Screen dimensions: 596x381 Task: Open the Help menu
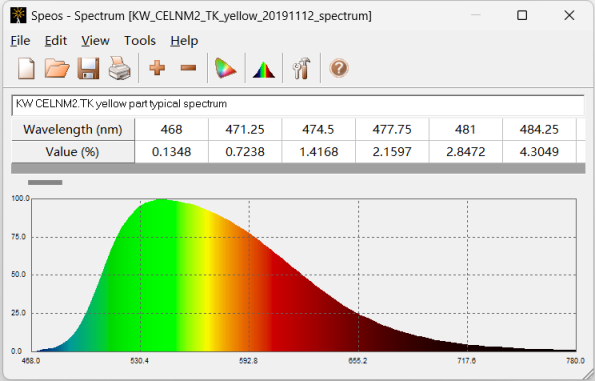184,41
